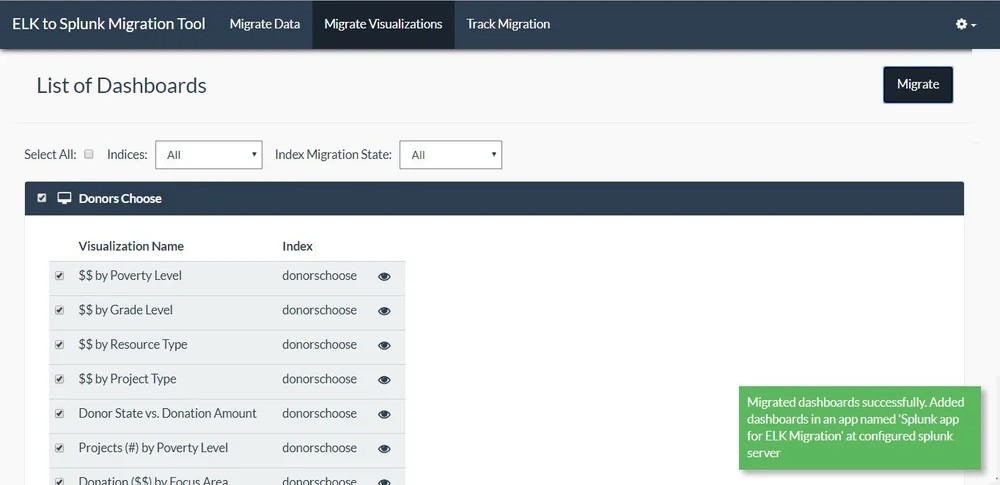Viewport: 1000px width, 485px height.
Task: Click eye icon for $$ by Grade Level
Action: [384, 311]
